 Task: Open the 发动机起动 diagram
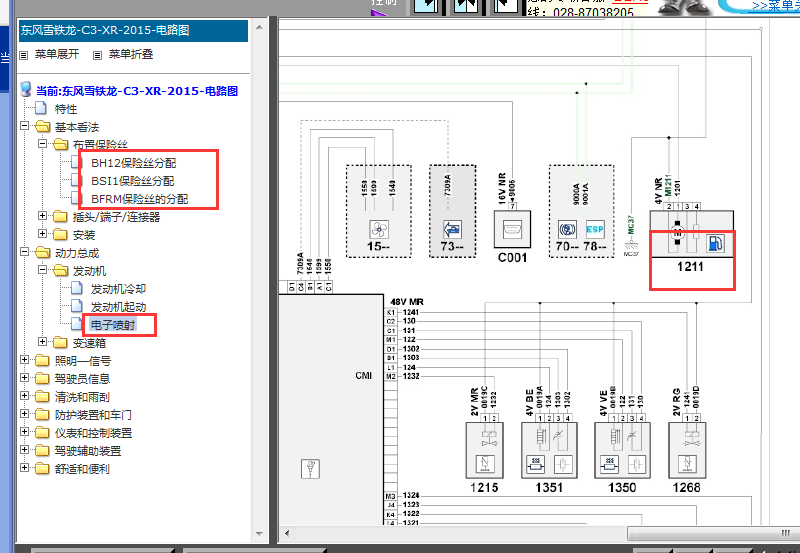coord(118,307)
